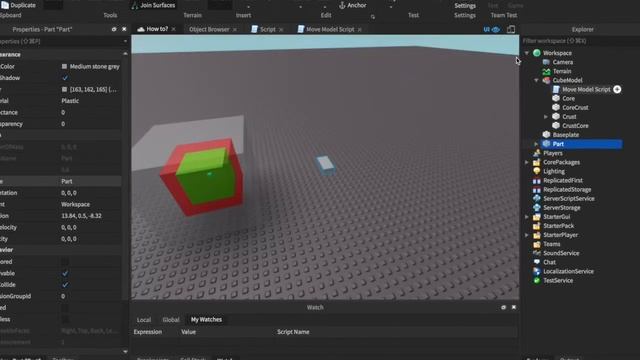Open the Move Model Script tab
This screenshot has width=640, height=360.
pyautogui.click(x=330, y=29)
